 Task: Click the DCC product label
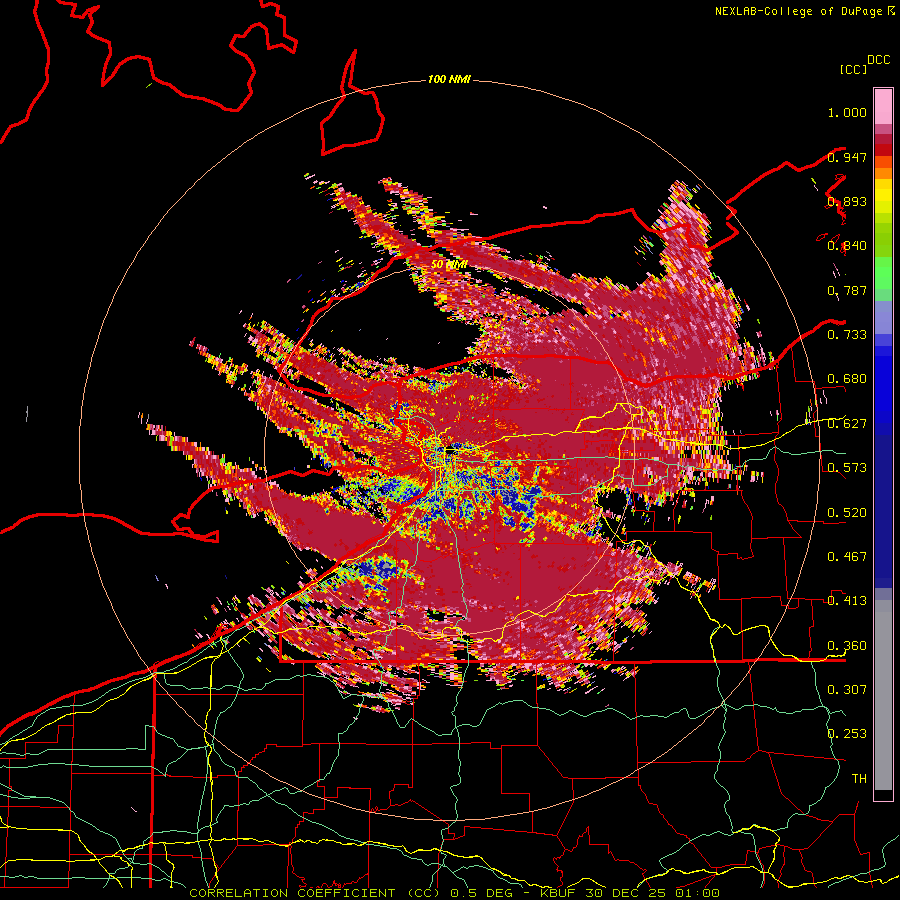point(879,60)
